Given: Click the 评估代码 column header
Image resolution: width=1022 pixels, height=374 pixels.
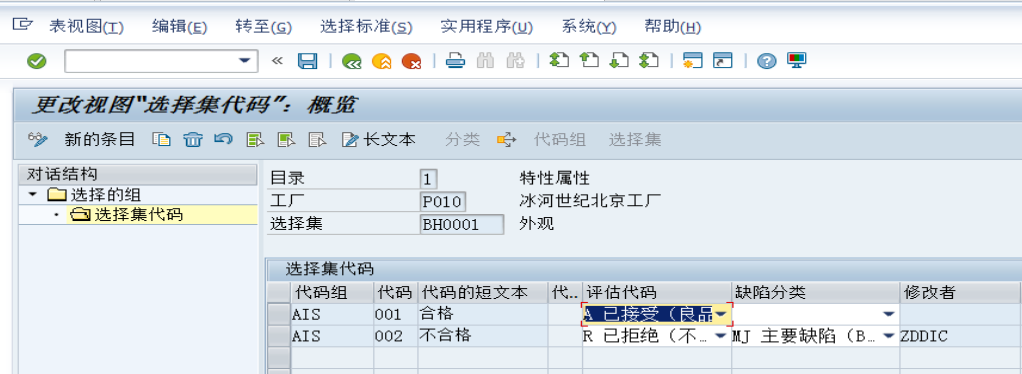Looking at the screenshot, I should [656, 293].
